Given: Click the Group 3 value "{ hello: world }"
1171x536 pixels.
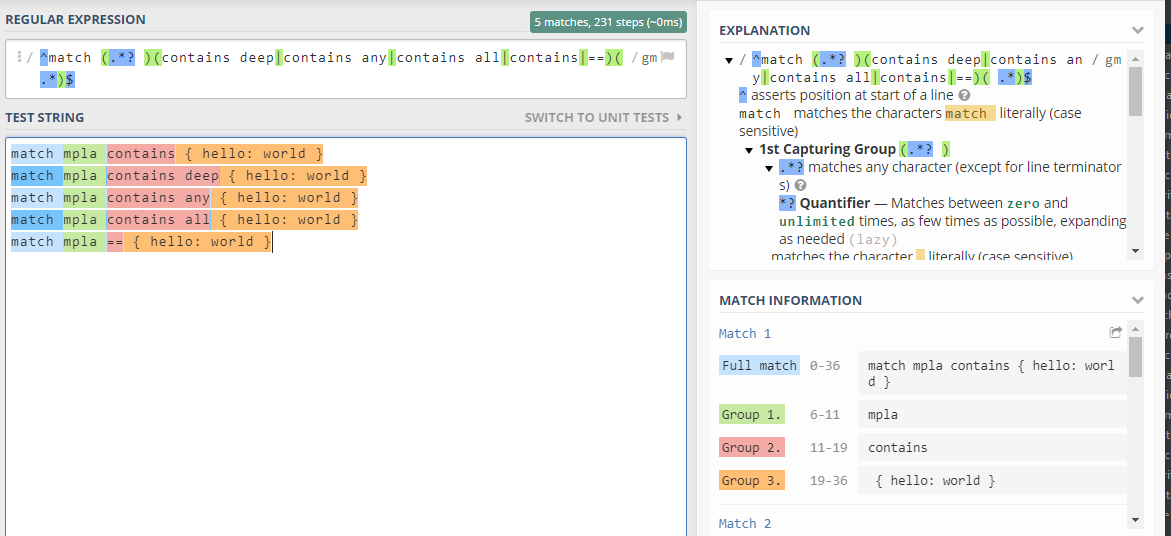Looking at the screenshot, I should tap(935, 480).
